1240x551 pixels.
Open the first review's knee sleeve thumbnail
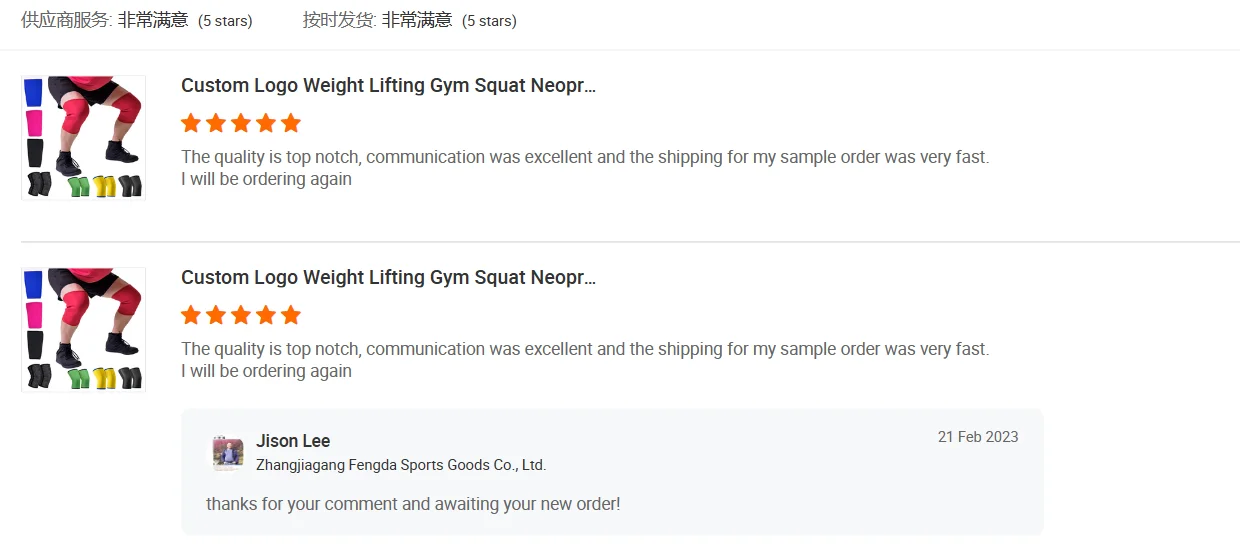(x=83, y=137)
